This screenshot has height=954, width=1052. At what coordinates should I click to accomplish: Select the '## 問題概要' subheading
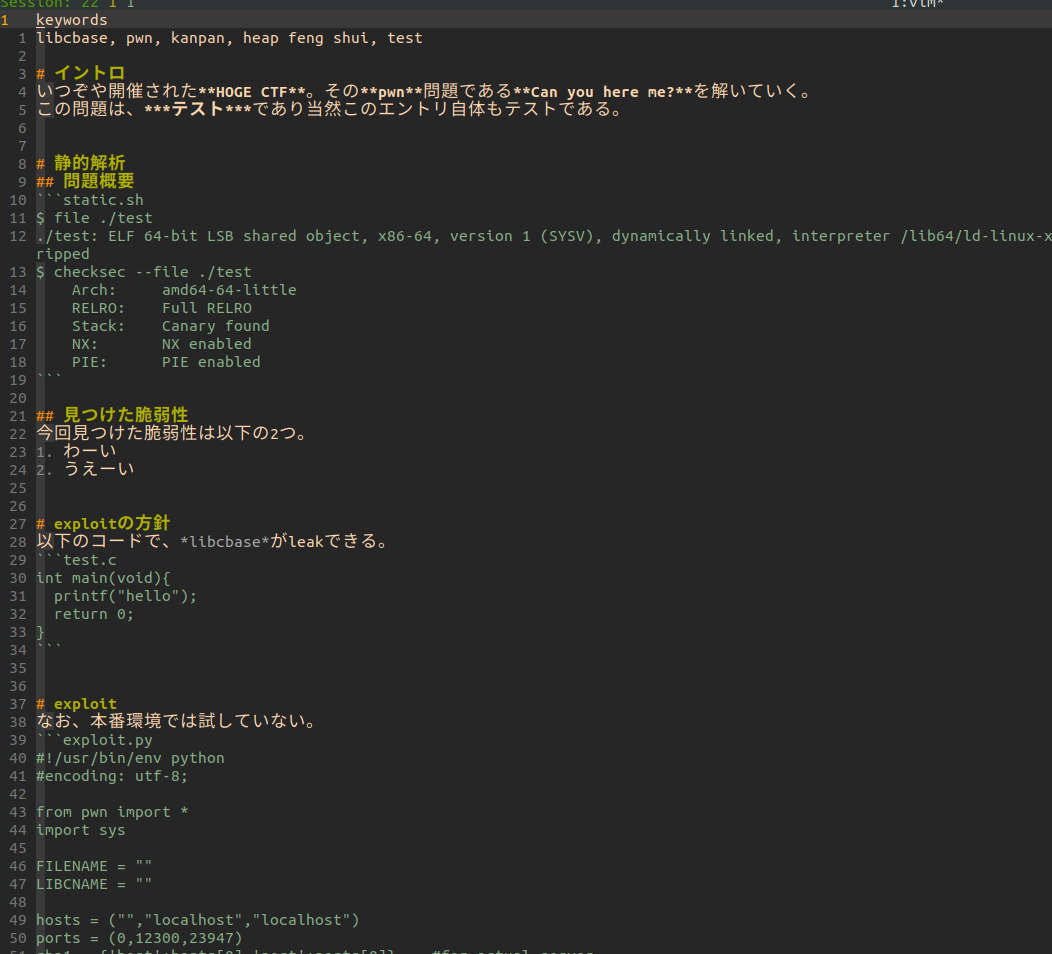click(85, 181)
